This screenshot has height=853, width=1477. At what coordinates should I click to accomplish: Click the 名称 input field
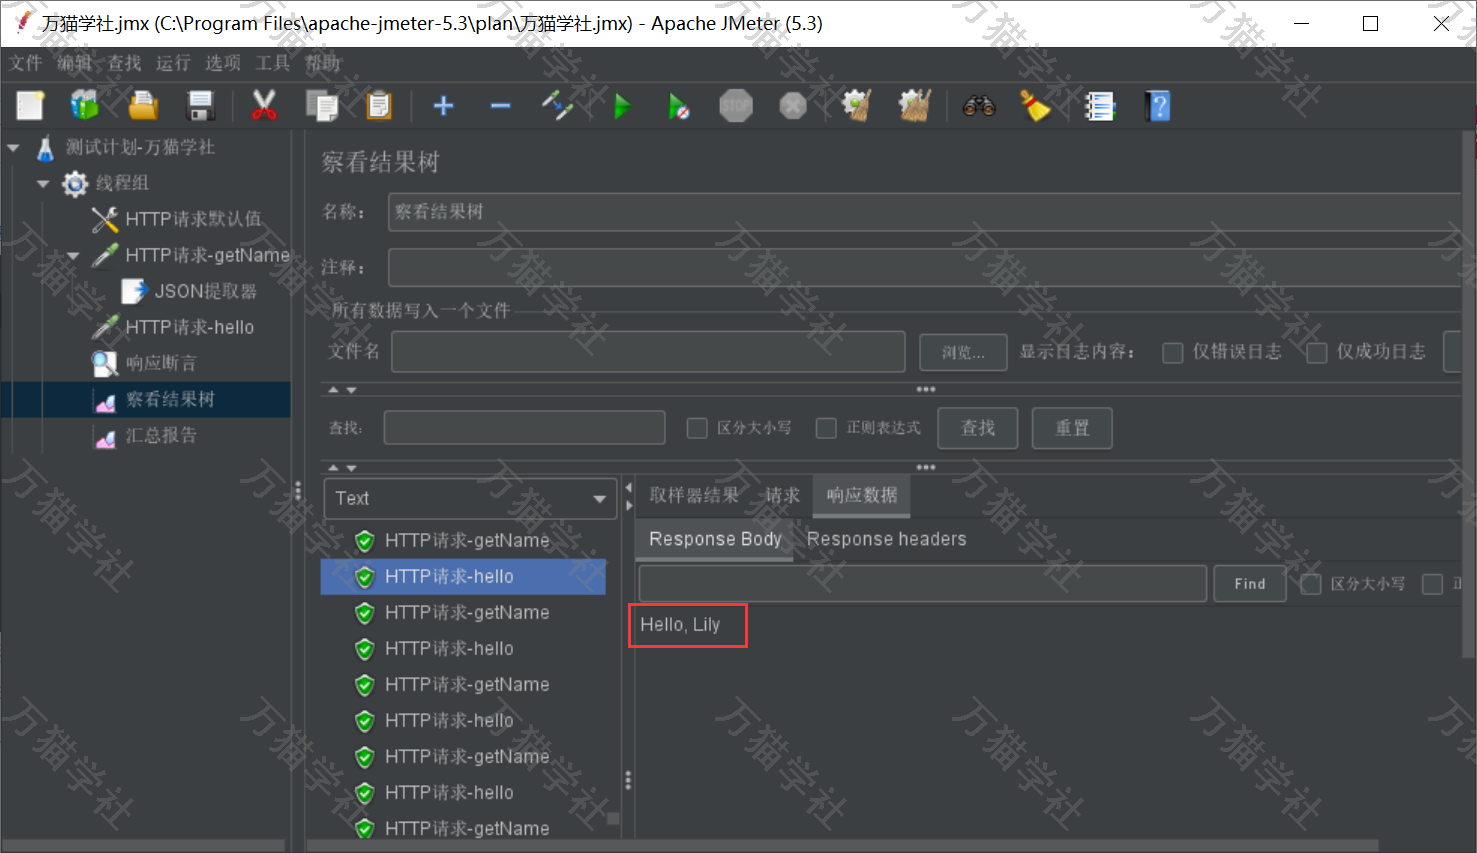click(924, 212)
